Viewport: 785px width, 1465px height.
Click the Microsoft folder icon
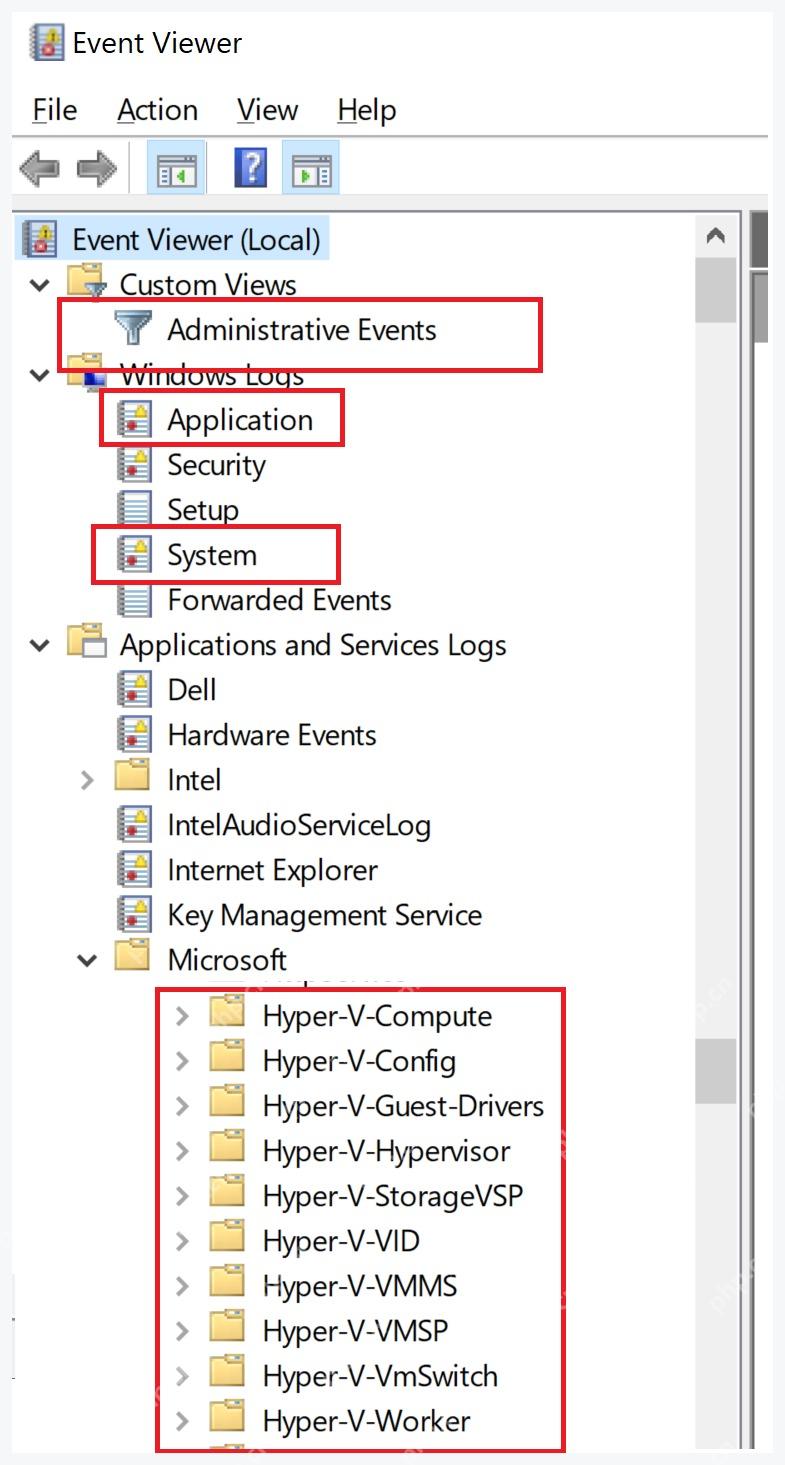click(133, 957)
